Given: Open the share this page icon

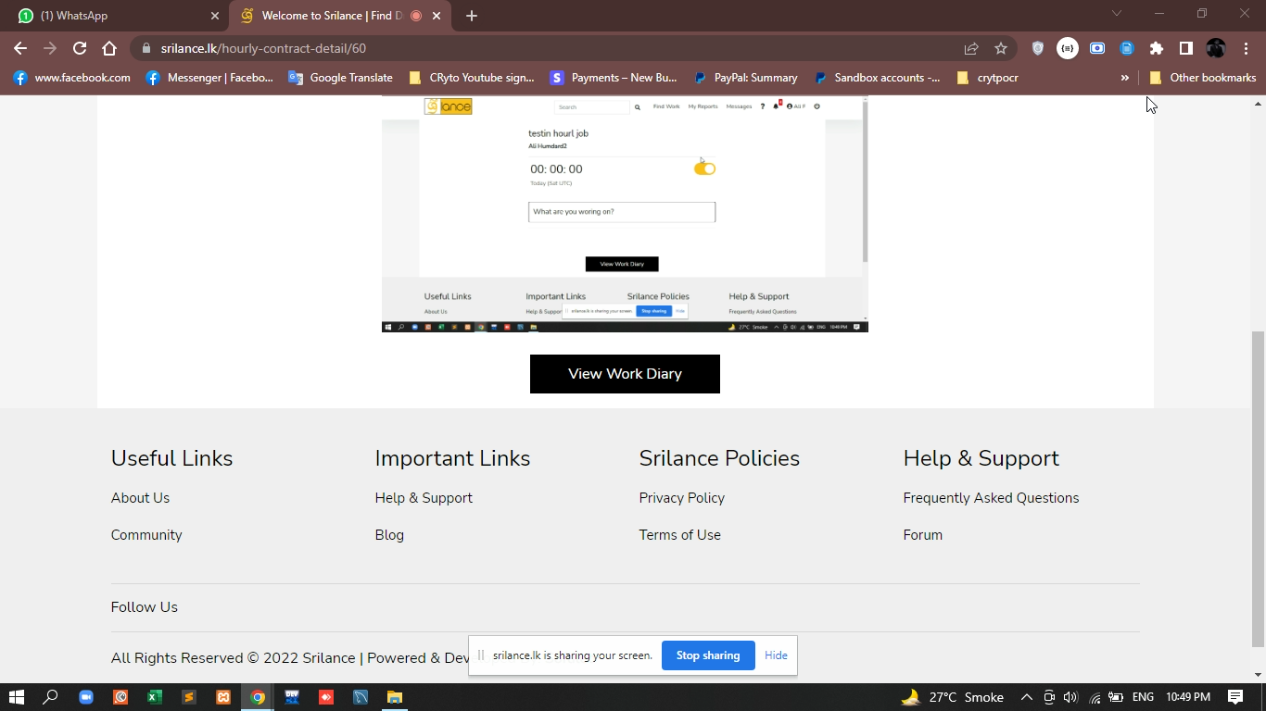Looking at the screenshot, I should (971, 48).
